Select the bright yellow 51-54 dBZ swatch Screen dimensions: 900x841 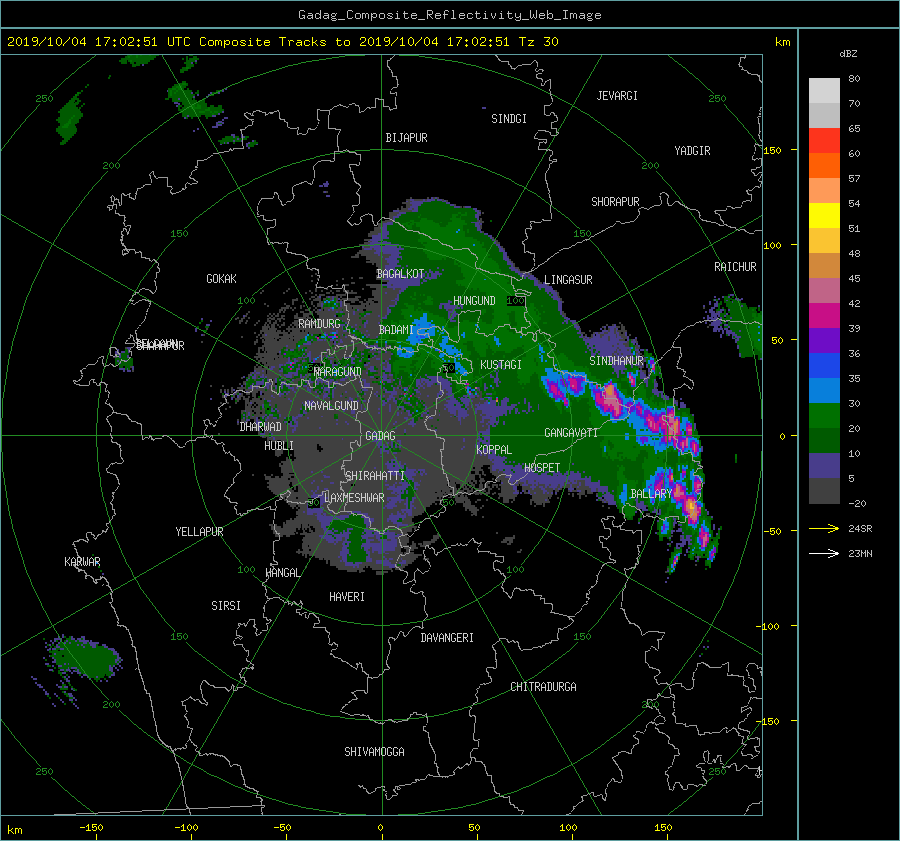824,215
